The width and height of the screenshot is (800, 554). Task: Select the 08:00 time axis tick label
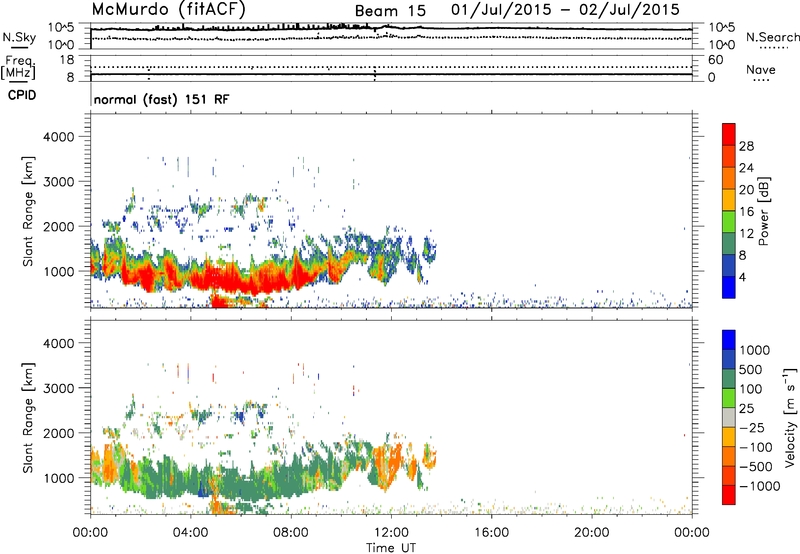[291, 533]
